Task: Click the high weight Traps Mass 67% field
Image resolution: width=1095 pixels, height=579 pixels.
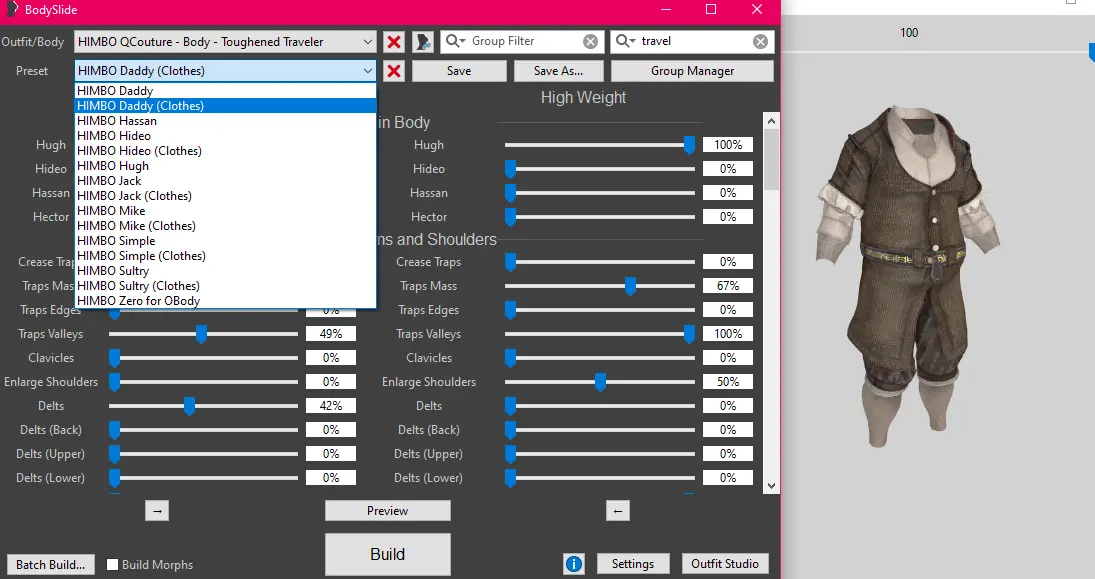Action: 728,286
